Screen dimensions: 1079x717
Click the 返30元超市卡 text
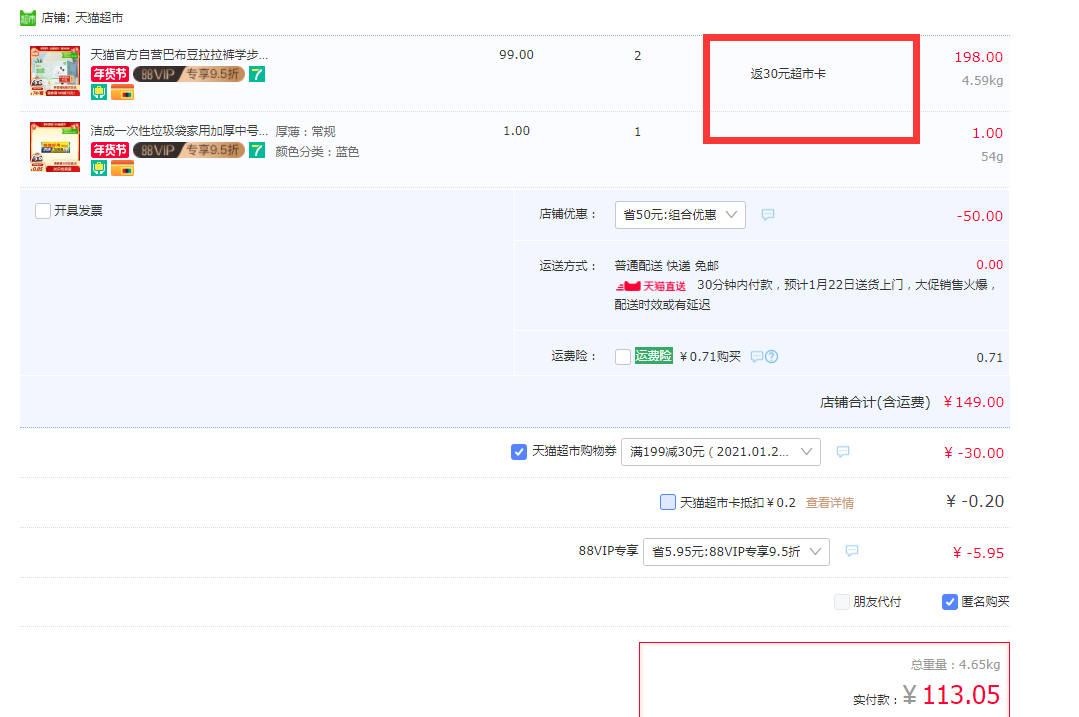pos(788,74)
